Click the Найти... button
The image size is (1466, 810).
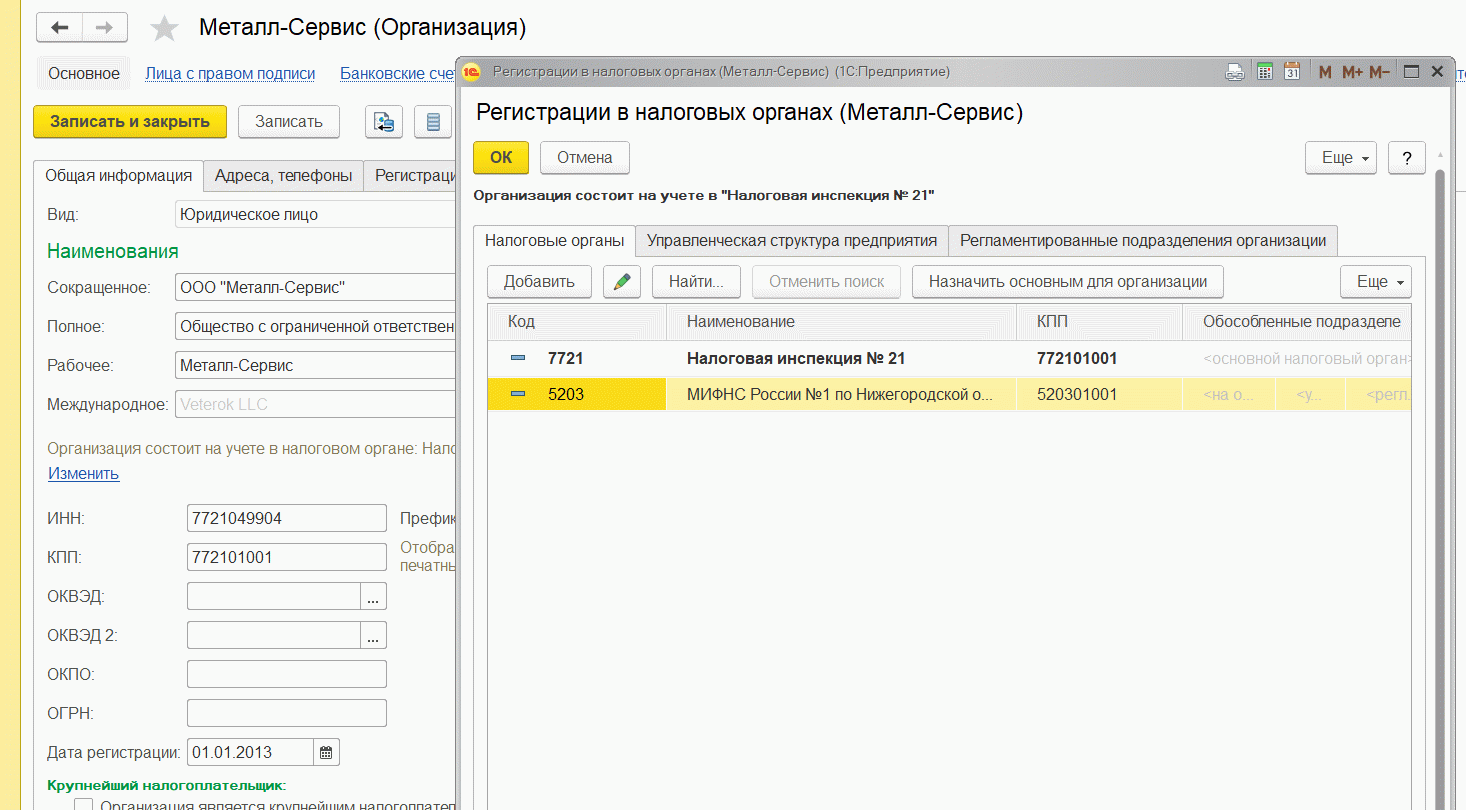[x=697, y=281]
